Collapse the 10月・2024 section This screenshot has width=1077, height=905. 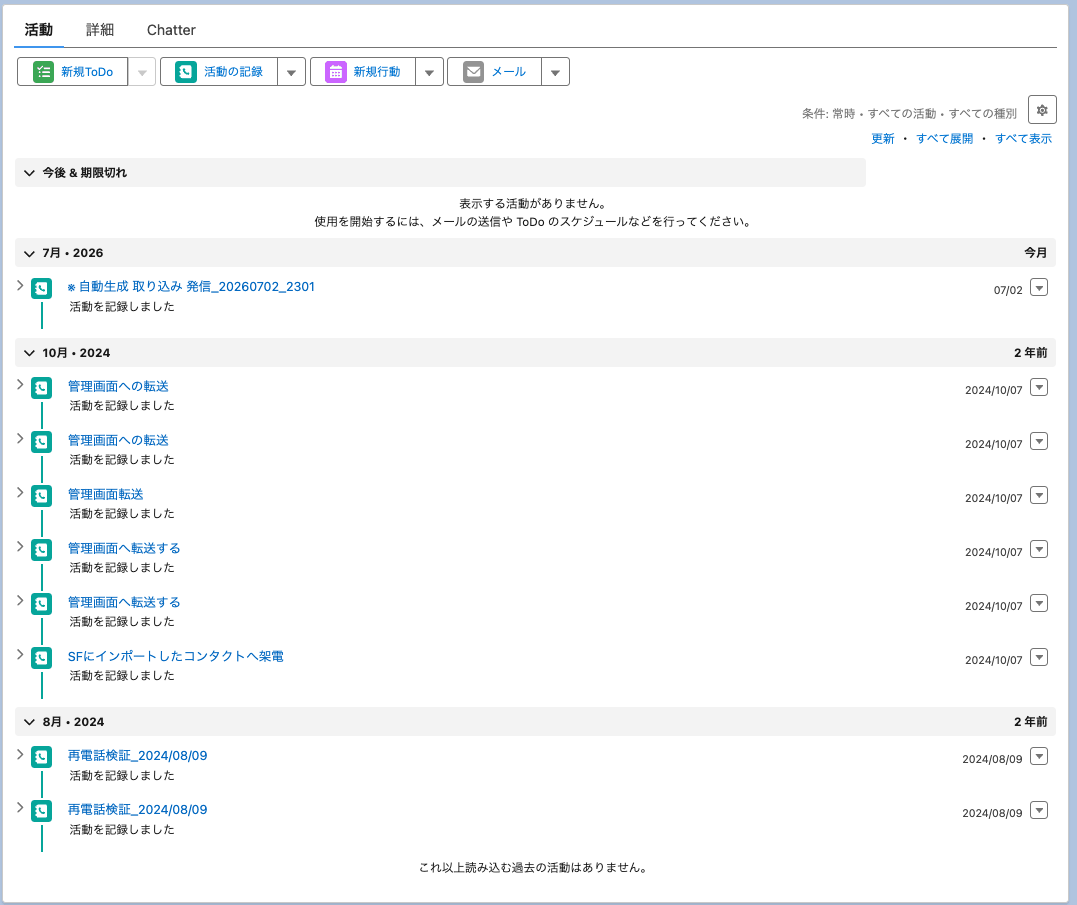point(30,353)
